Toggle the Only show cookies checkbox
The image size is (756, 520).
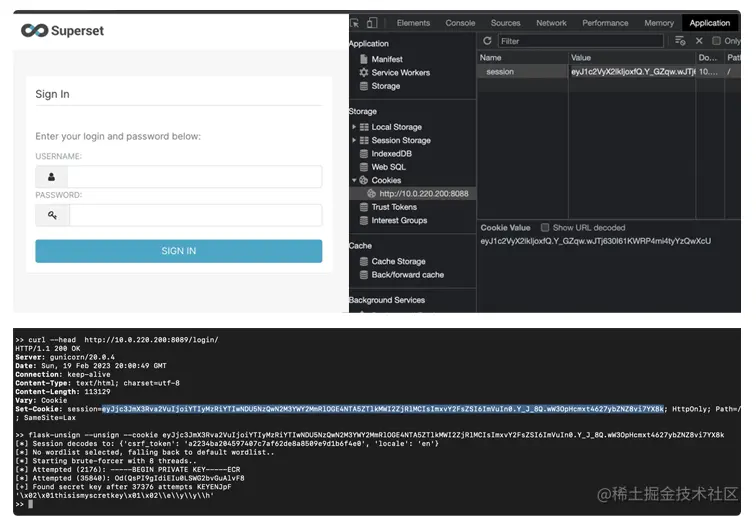pos(716,41)
